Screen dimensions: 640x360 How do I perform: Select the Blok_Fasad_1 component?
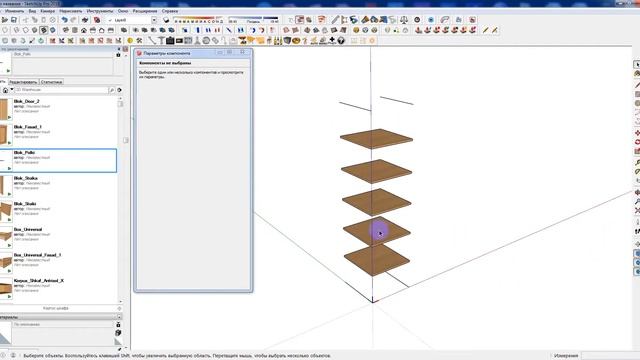(58, 135)
